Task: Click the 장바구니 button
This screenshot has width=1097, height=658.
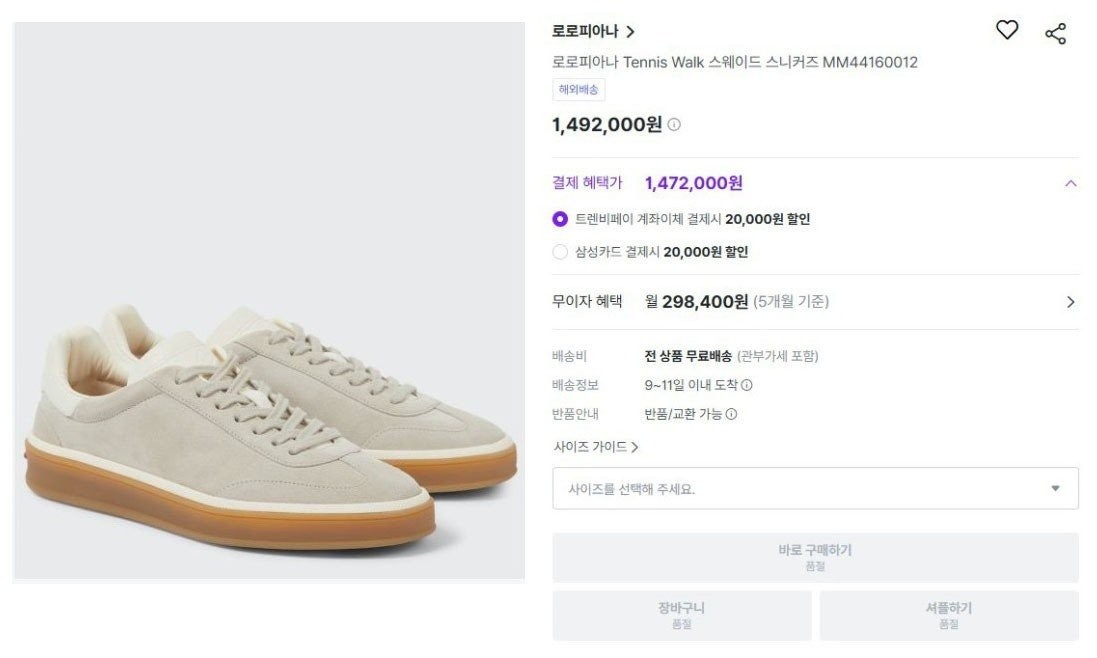Action: tap(681, 615)
